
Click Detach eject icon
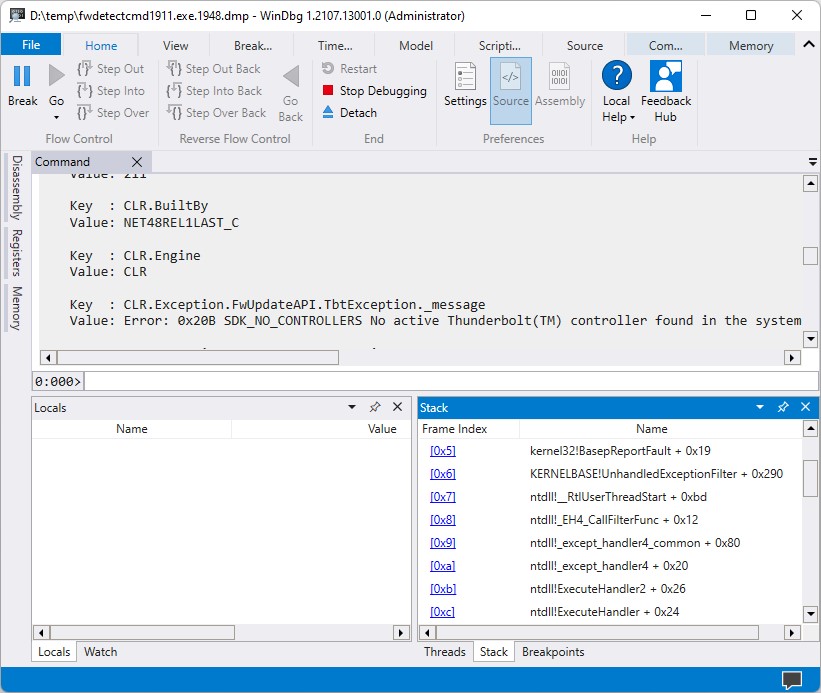pos(328,112)
